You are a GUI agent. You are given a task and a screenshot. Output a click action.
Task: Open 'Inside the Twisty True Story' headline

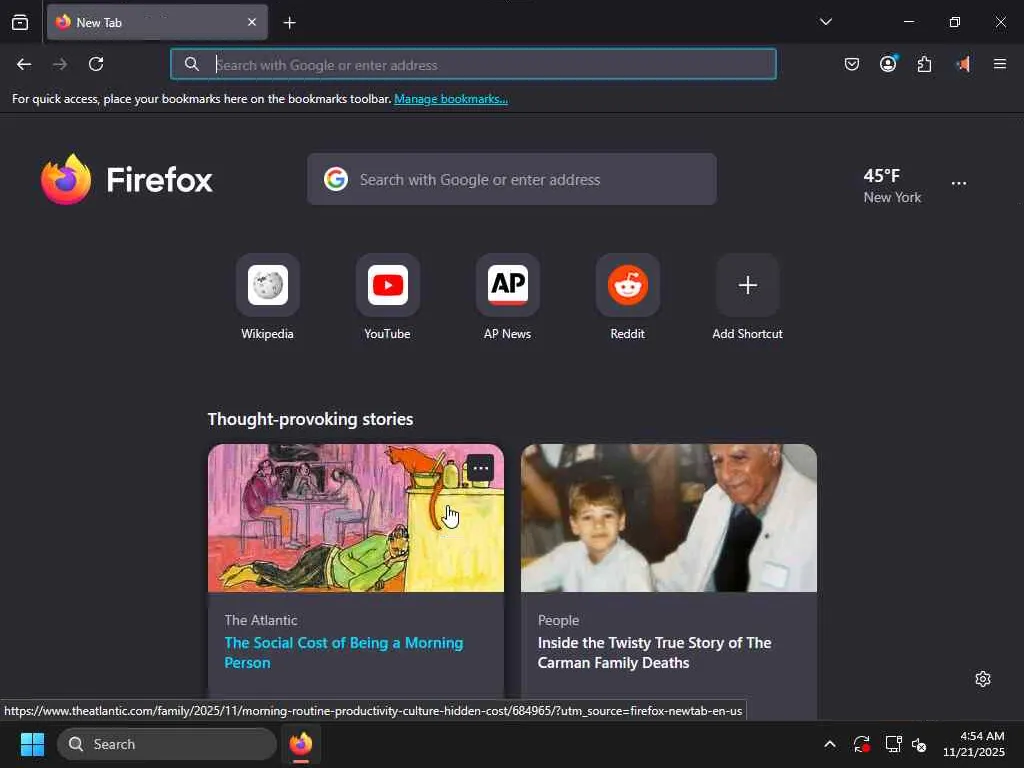click(654, 652)
